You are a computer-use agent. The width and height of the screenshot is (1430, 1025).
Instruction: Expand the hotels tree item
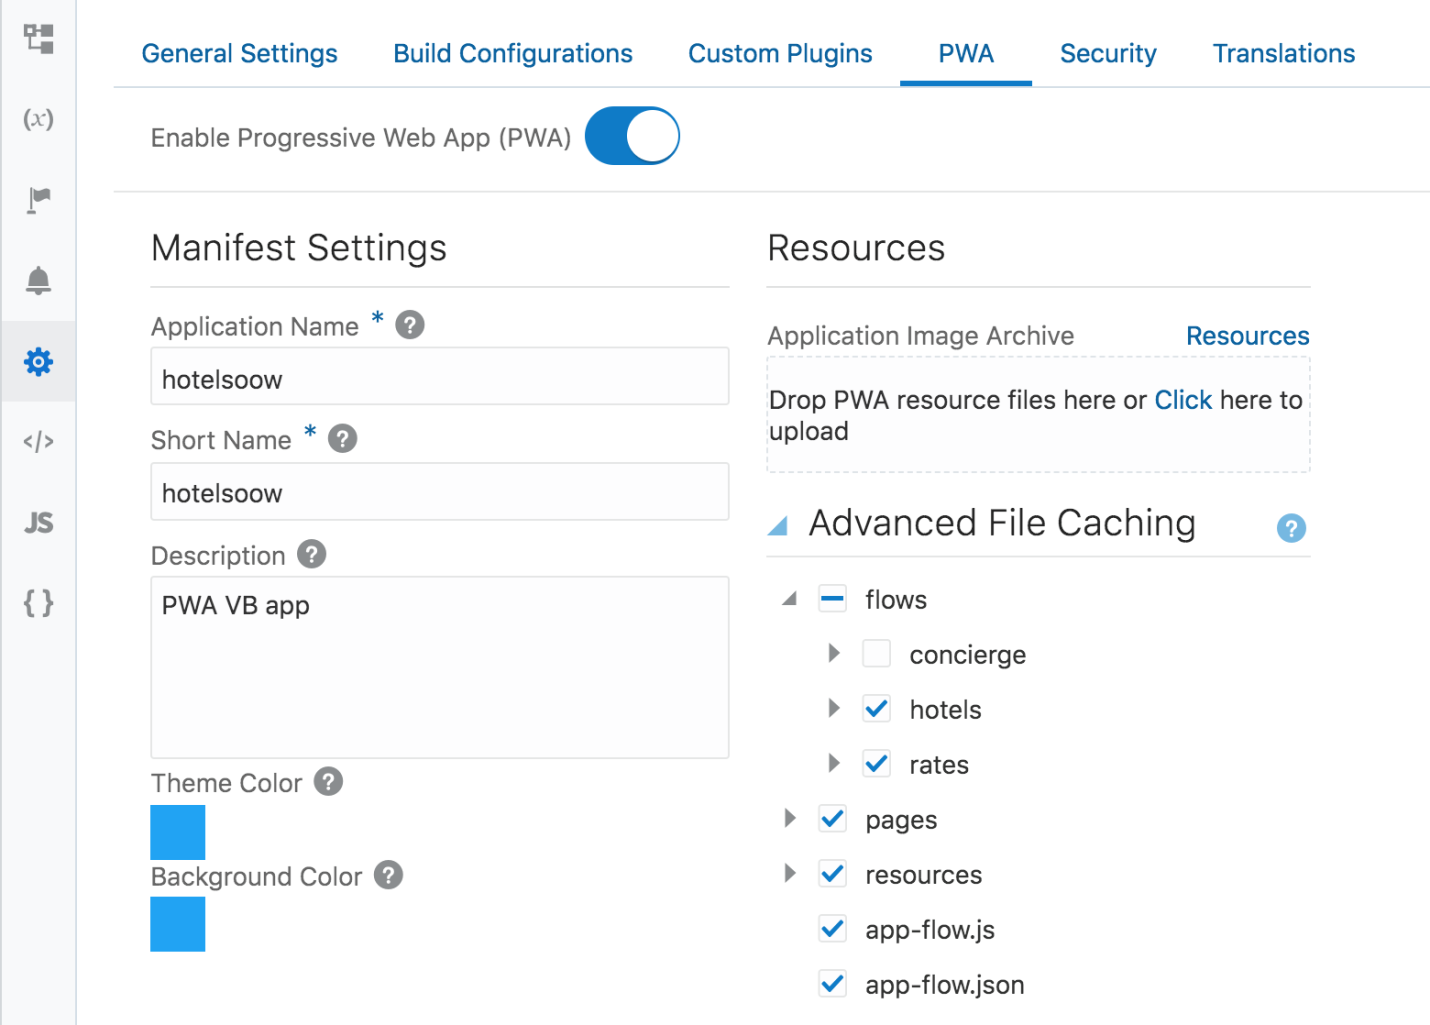(834, 708)
